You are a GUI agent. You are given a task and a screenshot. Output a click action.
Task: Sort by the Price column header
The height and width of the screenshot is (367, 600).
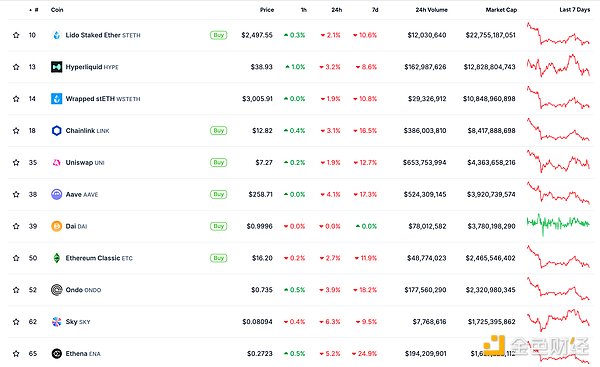click(x=267, y=10)
